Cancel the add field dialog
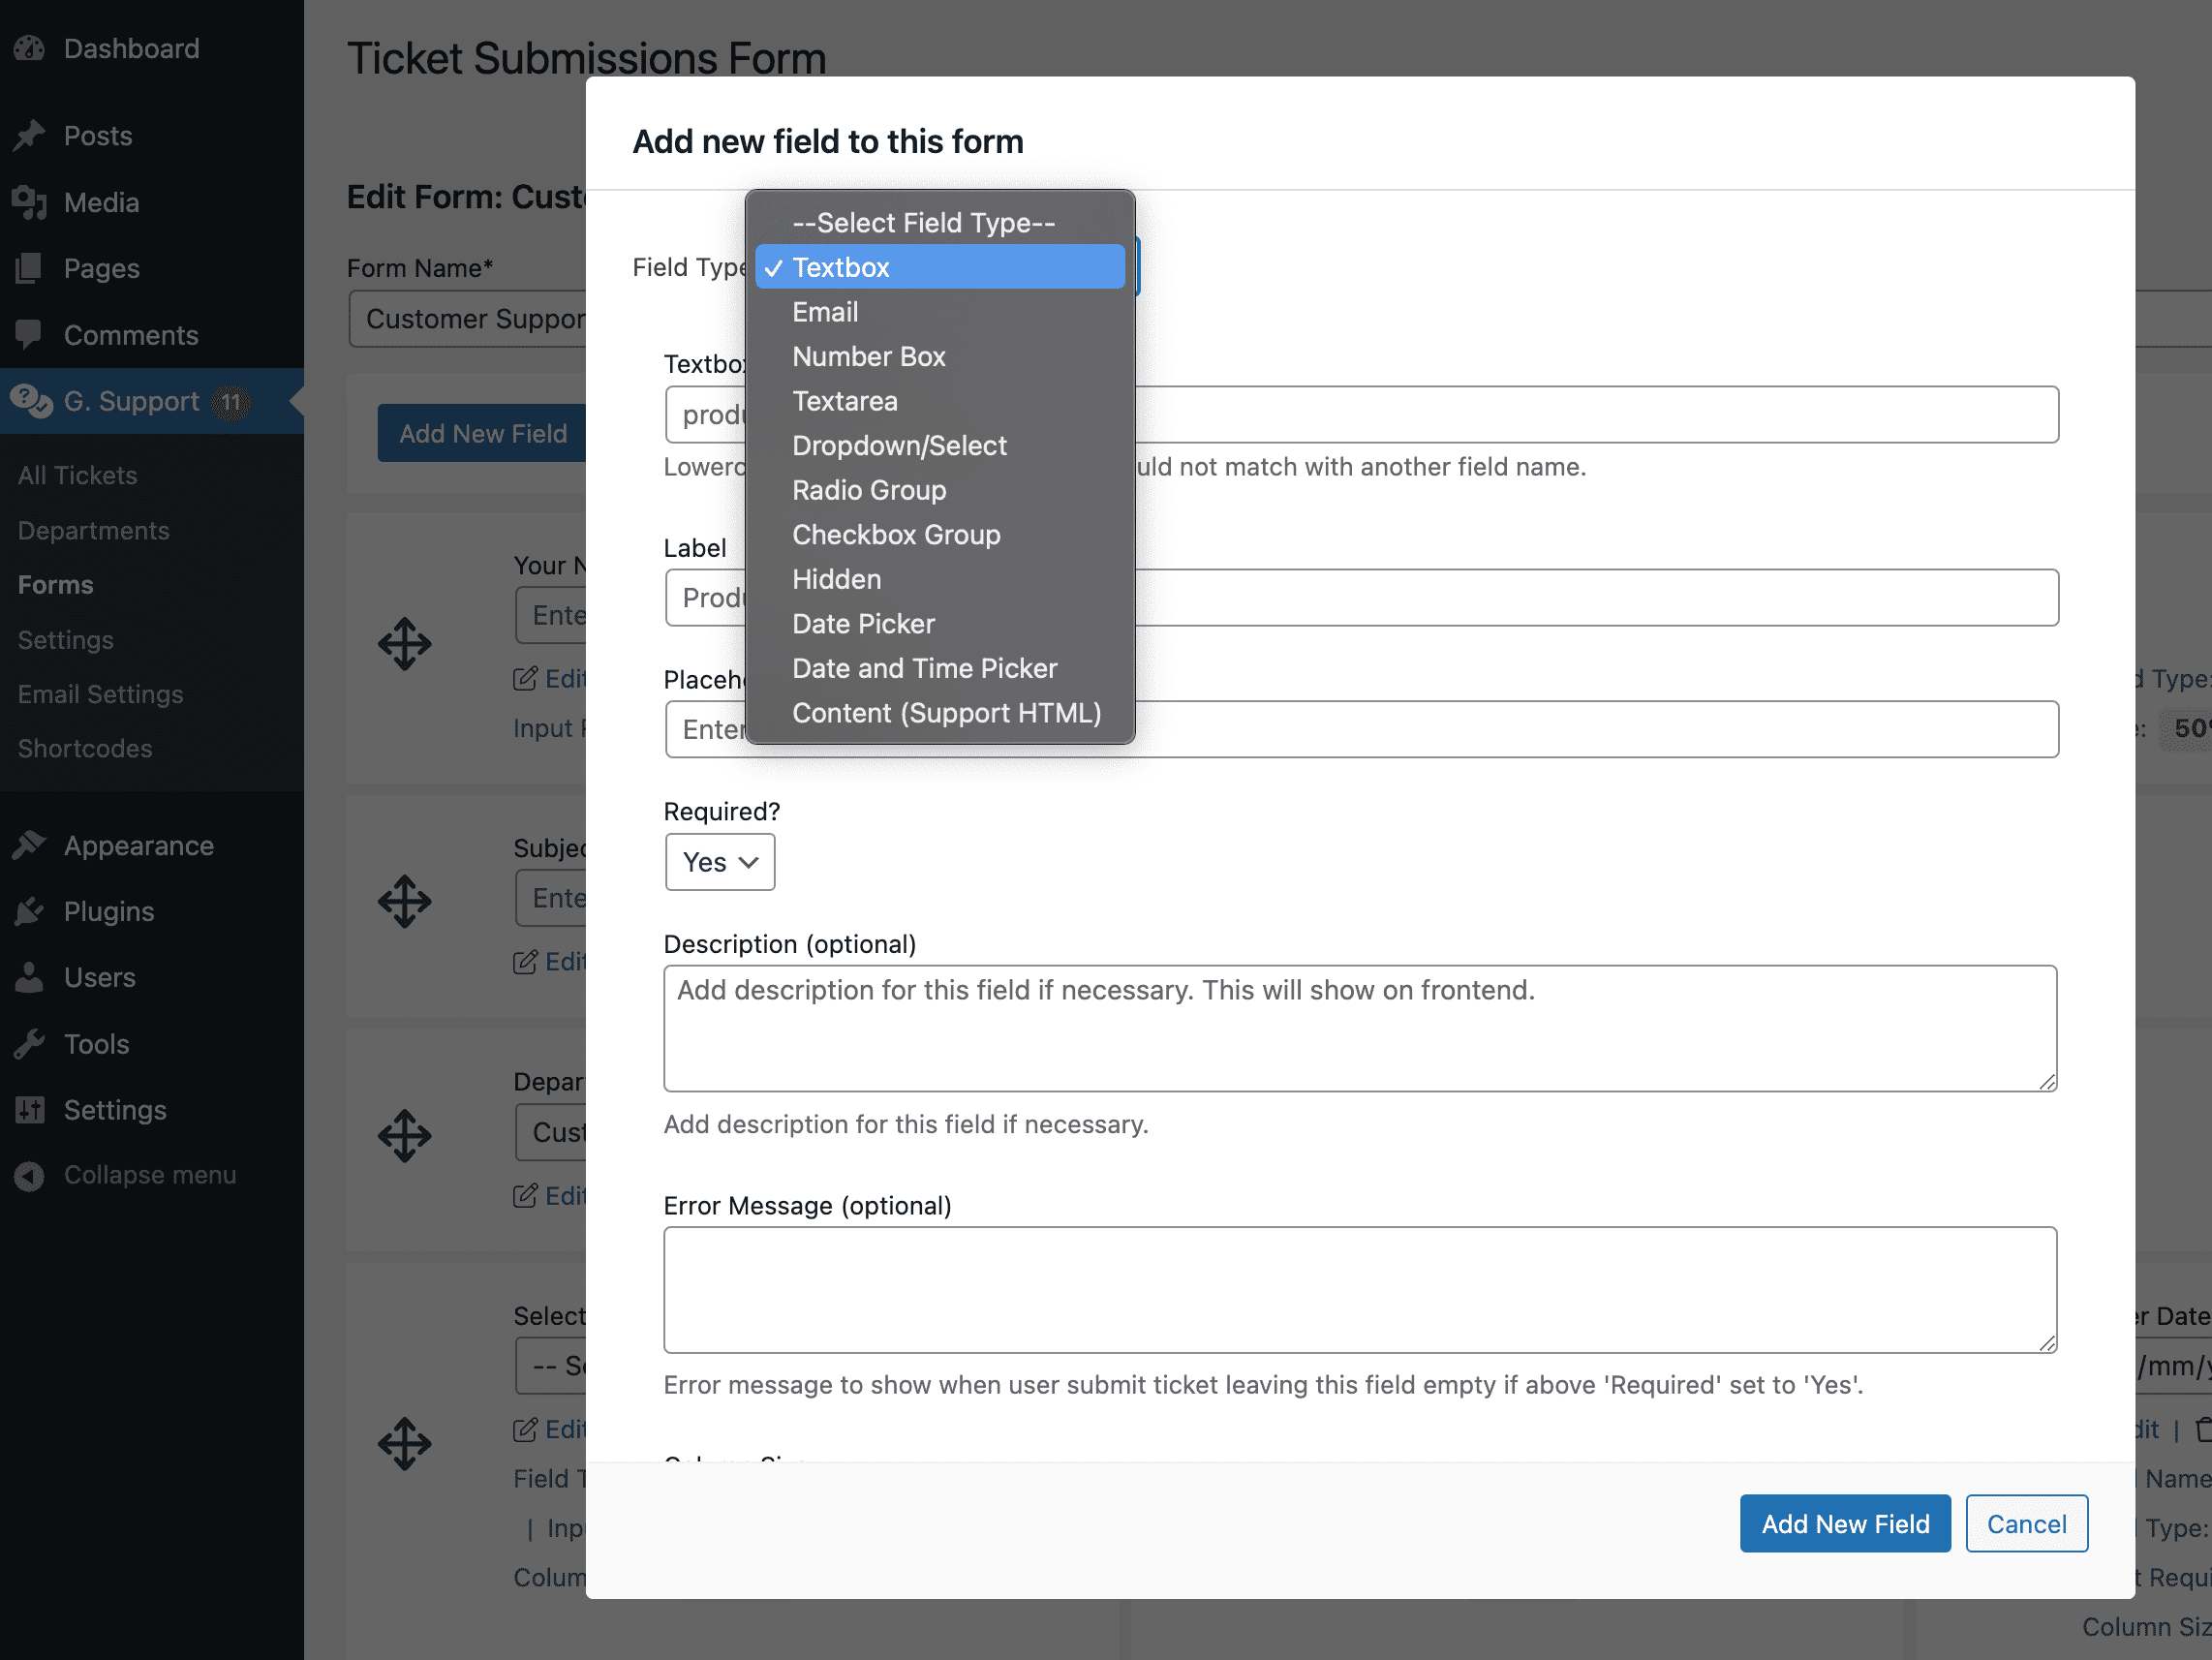The image size is (2212, 1660). point(2025,1523)
